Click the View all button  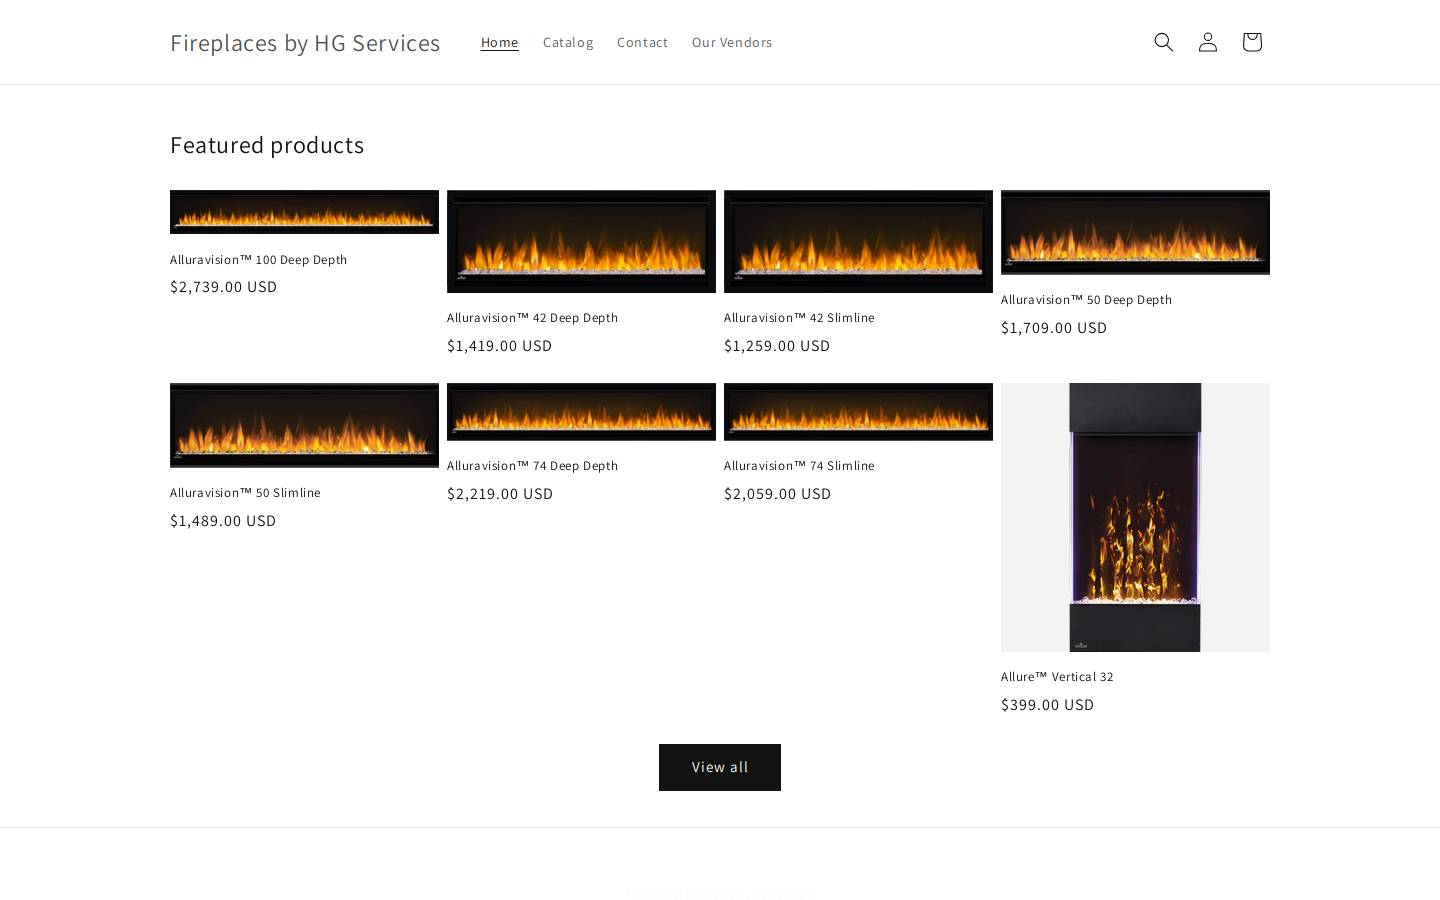tap(720, 767)
